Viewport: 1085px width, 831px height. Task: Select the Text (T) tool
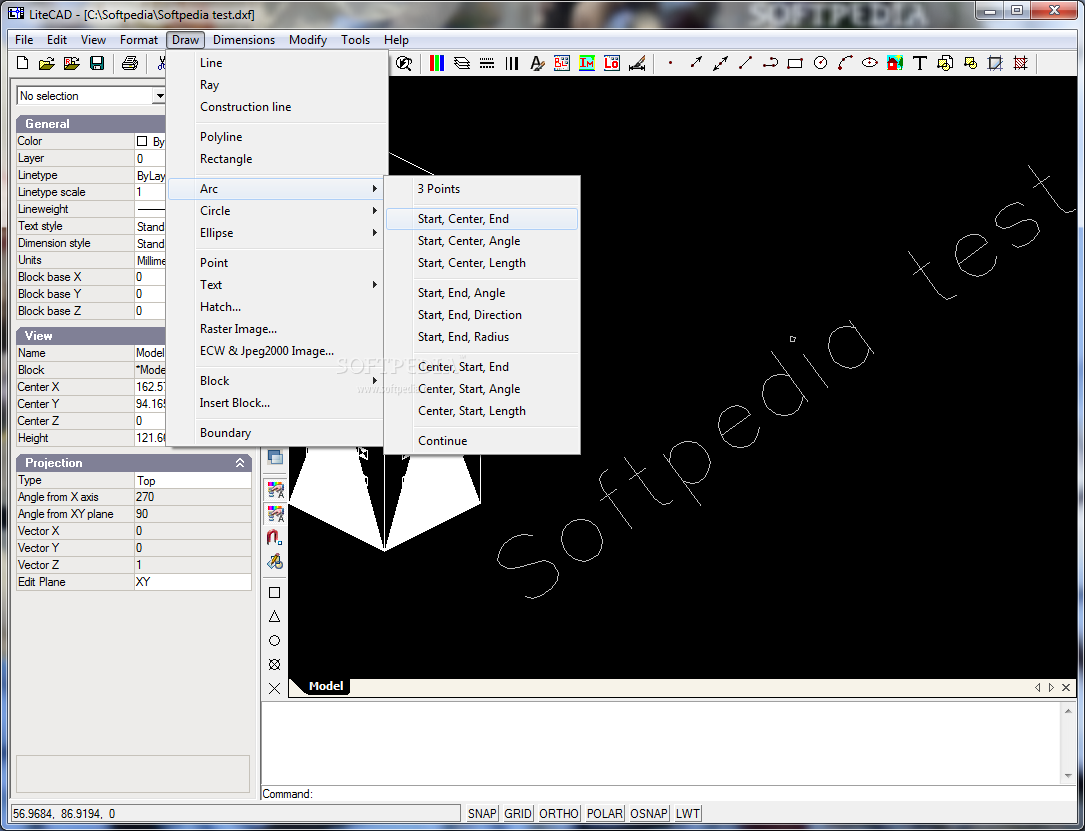point(920,64)
